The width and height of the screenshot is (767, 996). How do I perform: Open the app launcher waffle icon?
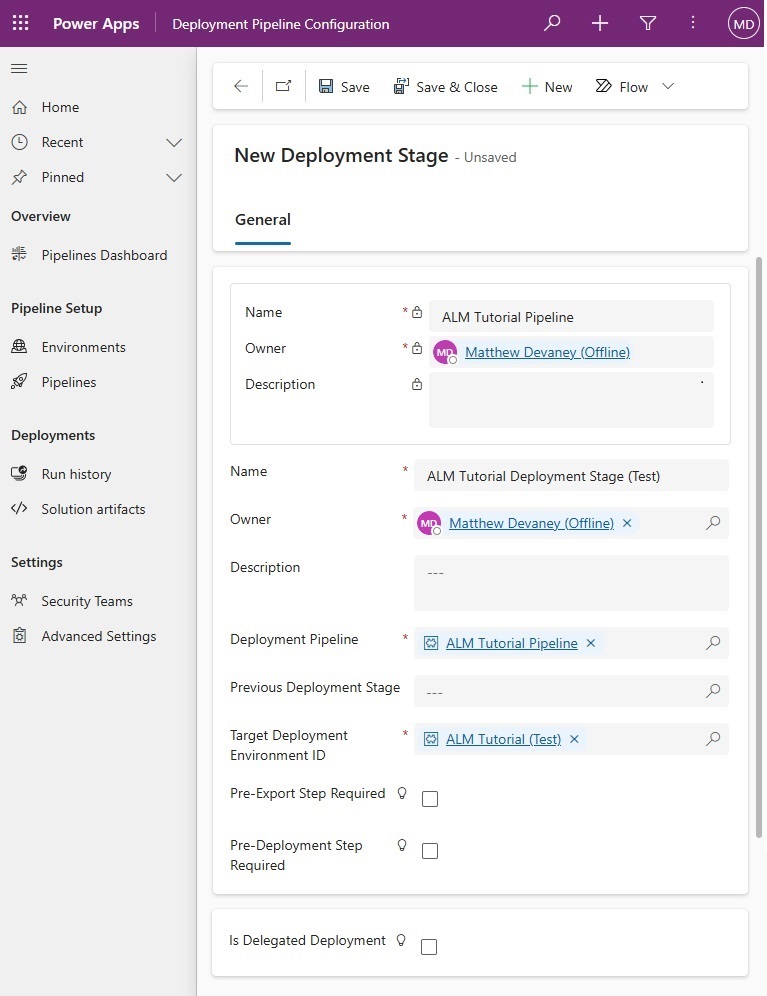click(20, 24)
